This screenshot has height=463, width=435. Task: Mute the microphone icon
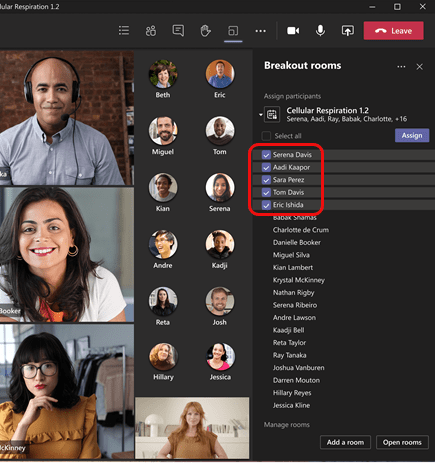tap(320, 31)
